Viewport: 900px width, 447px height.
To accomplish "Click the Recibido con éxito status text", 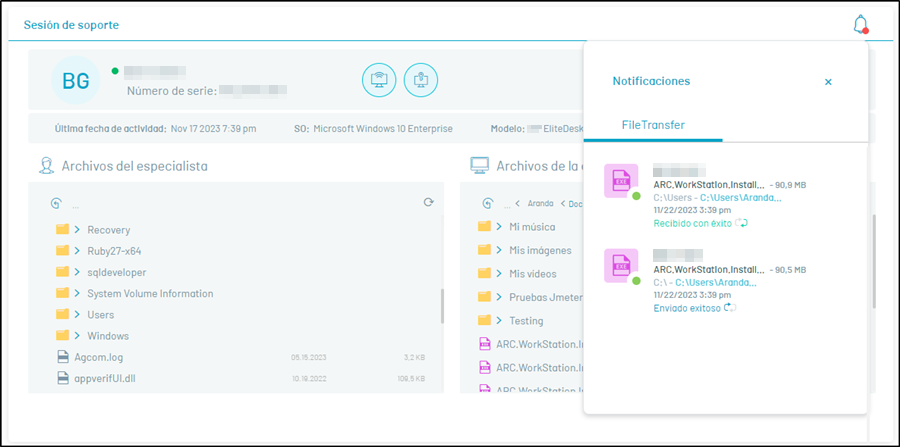I will point(693,223).
